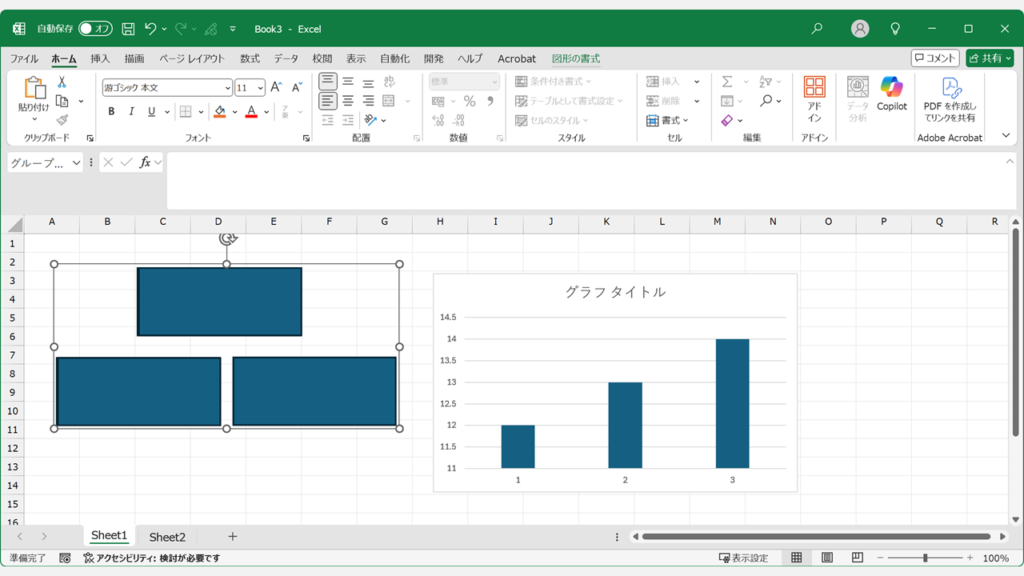Toggle italic formatting
Screen dimensions: 1024x576
[131, 112]
